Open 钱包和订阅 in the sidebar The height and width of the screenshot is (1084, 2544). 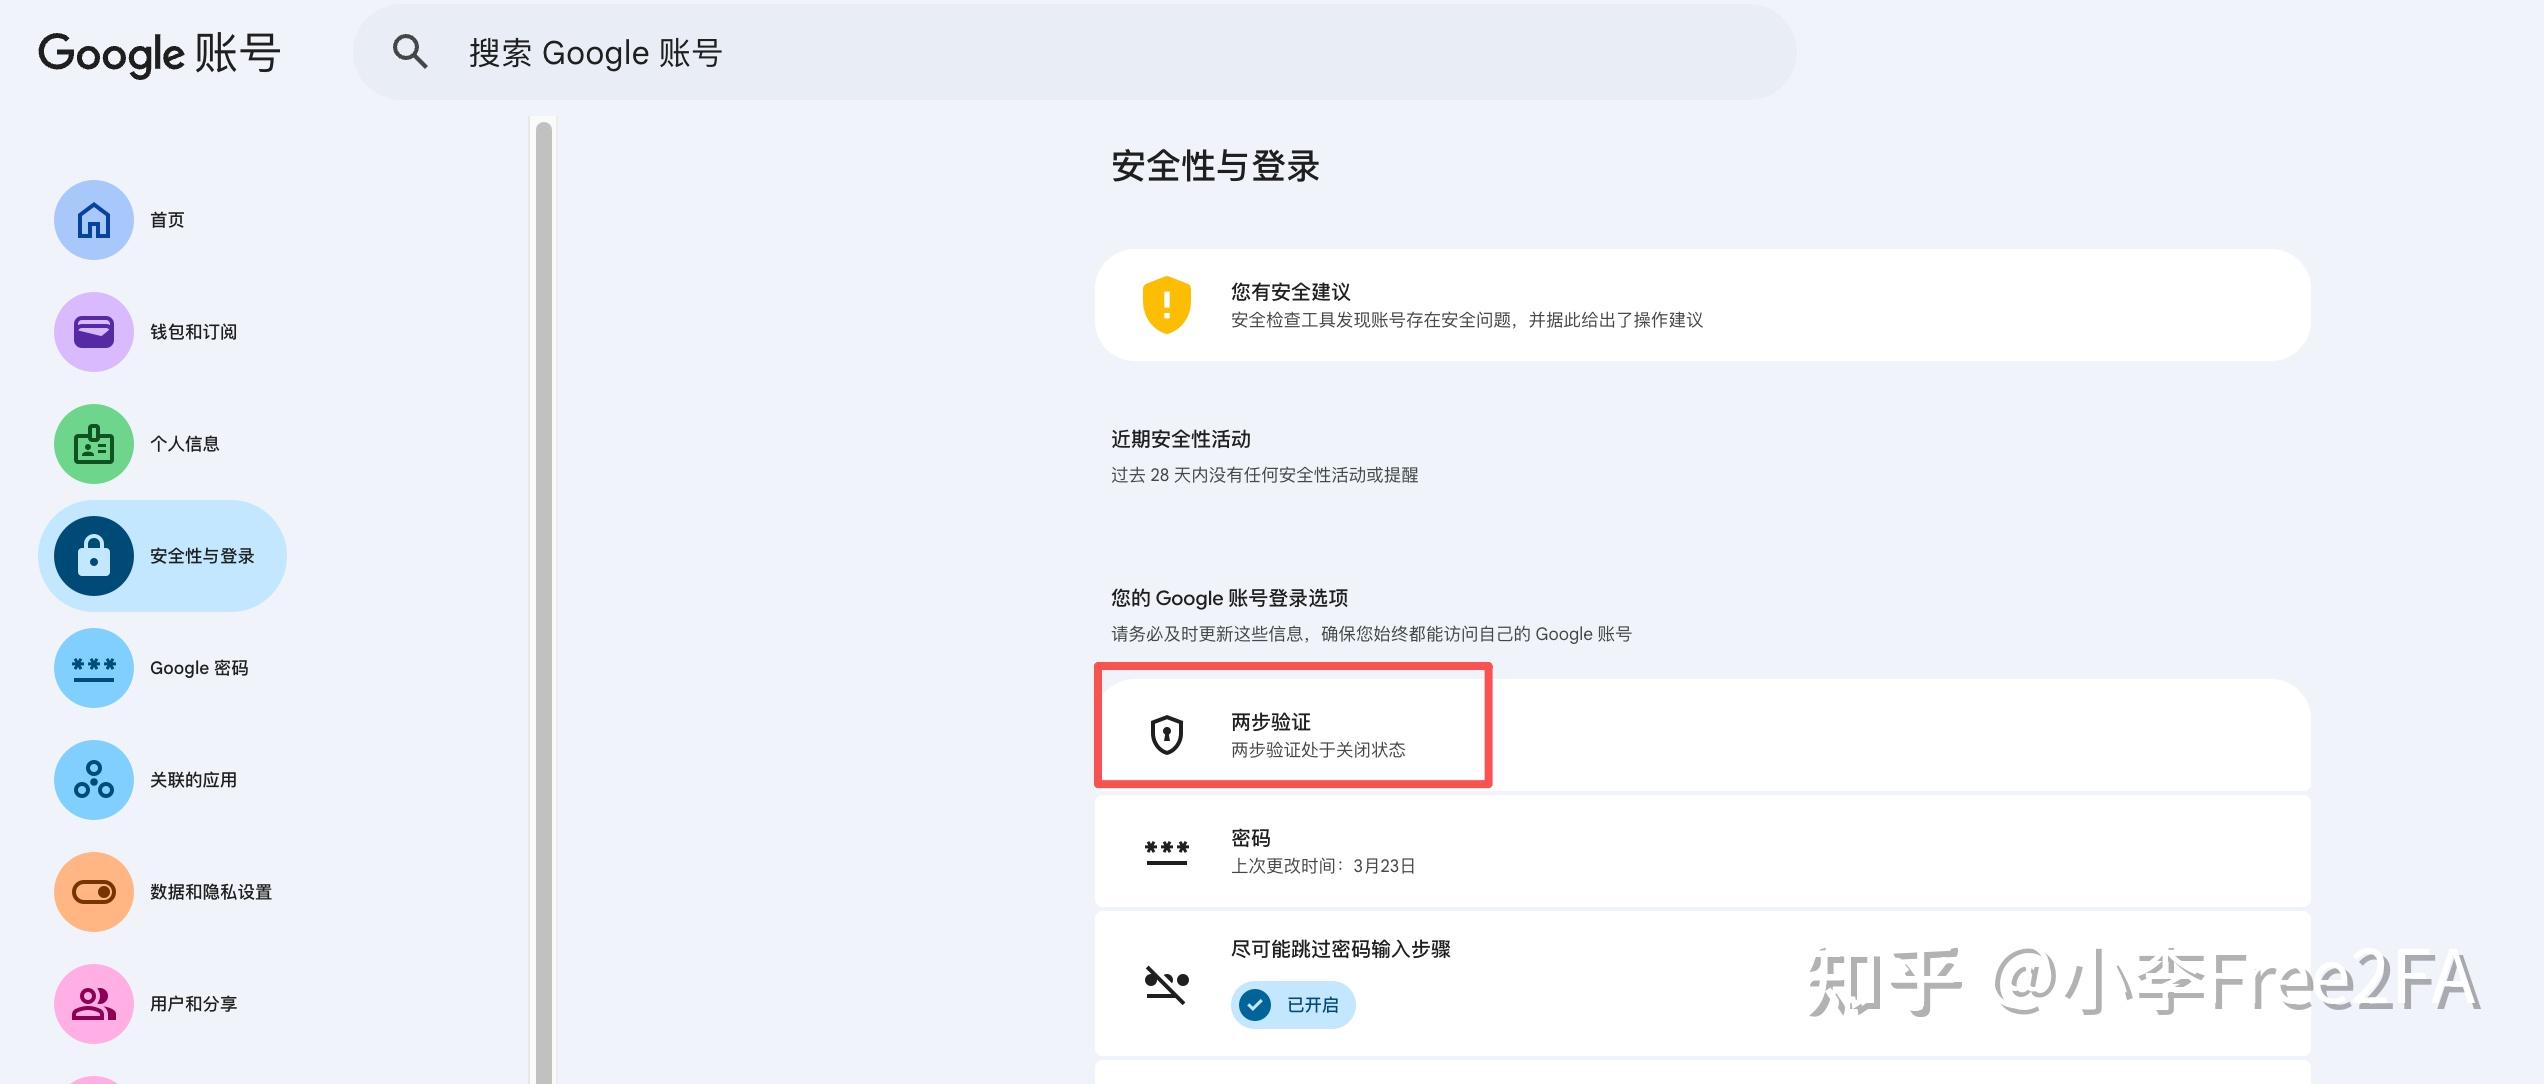[193, 332]
